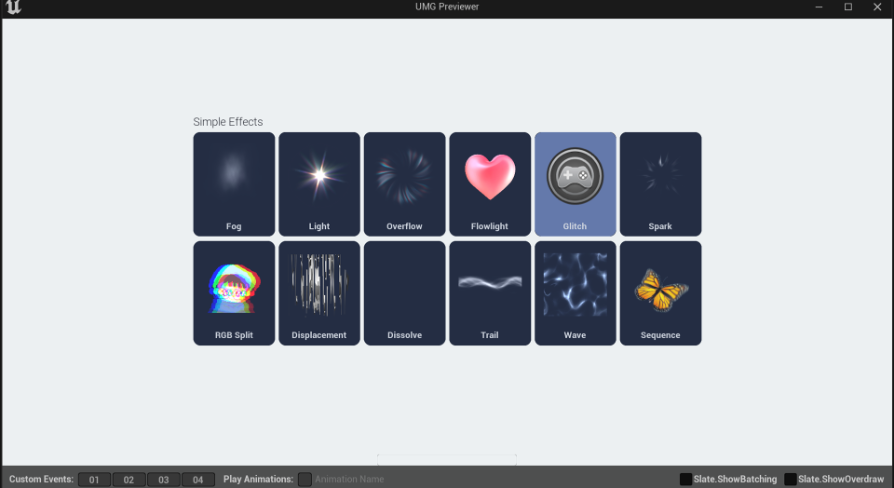Trigger custom event 04

(198, 479)
